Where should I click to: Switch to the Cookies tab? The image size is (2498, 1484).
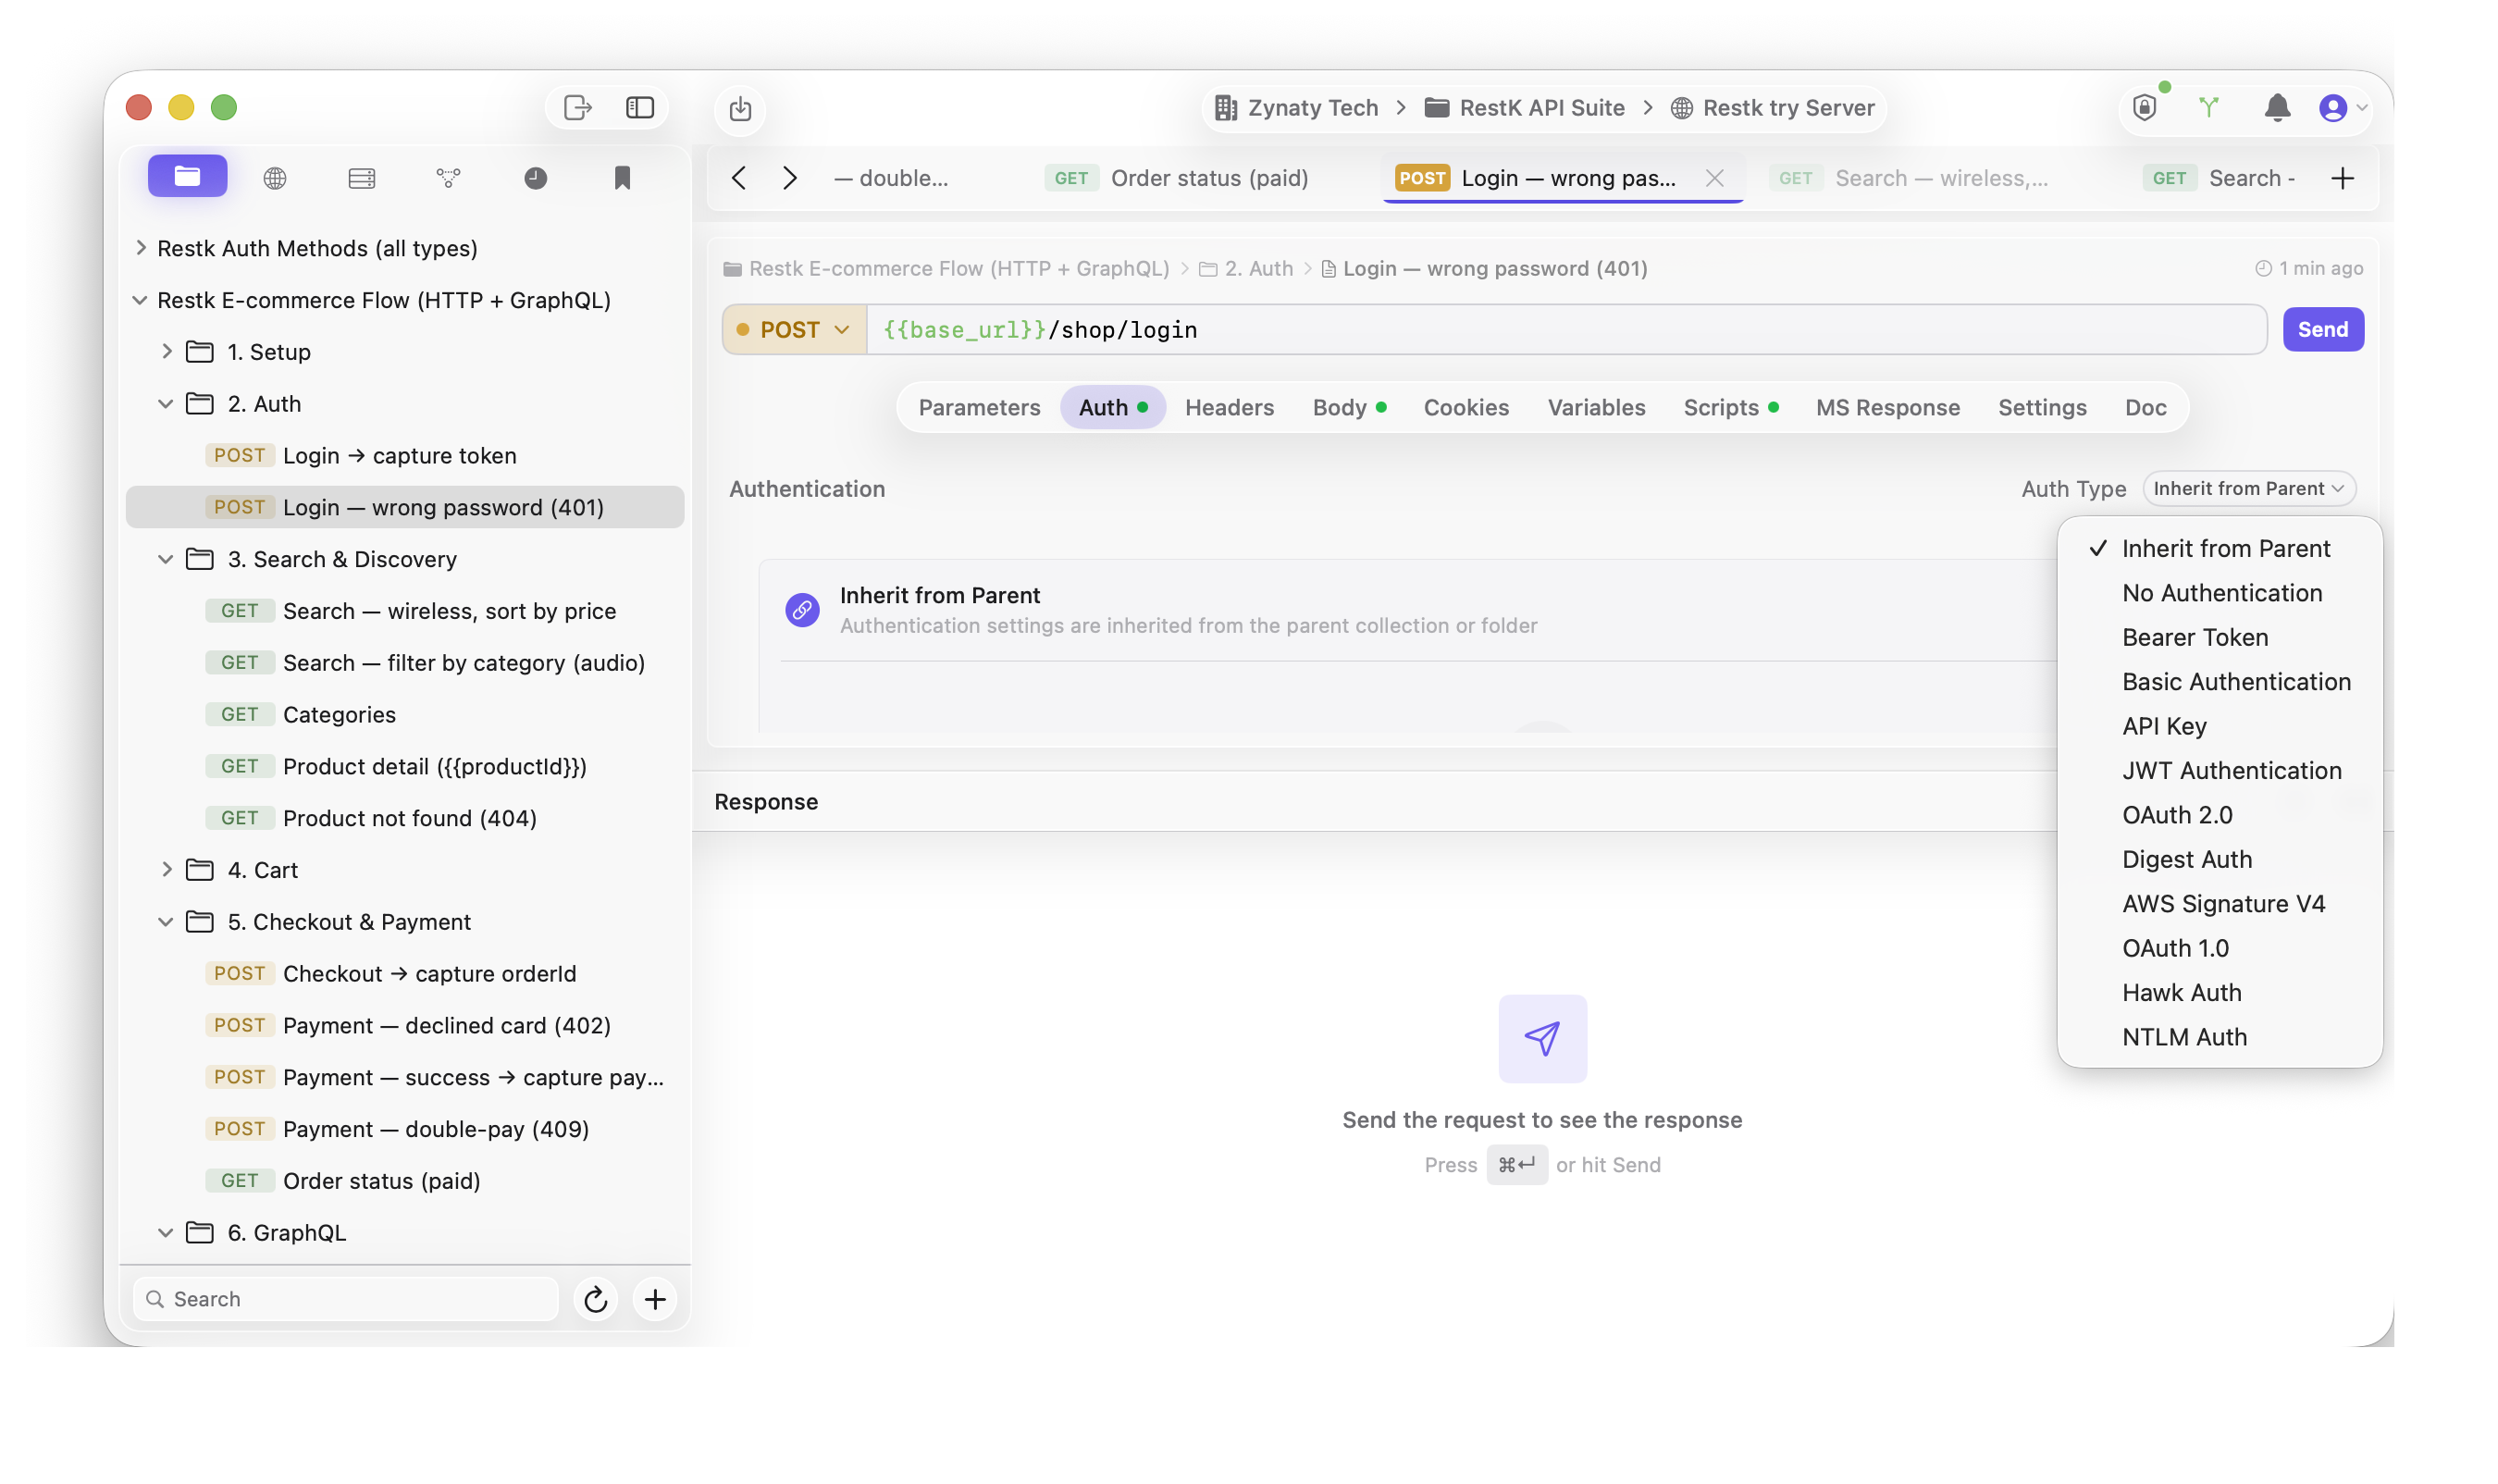[1466, 407]
